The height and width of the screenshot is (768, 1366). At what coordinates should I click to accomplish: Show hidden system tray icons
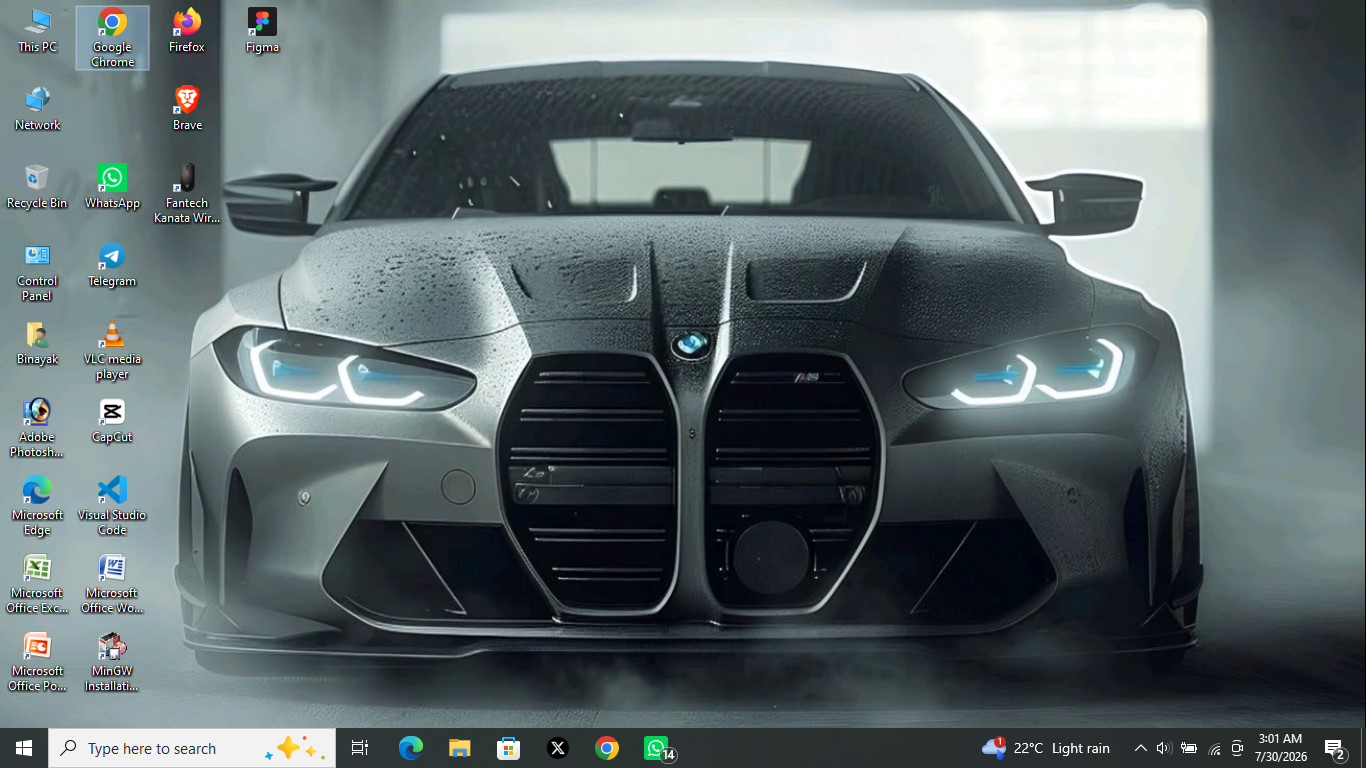[1140, 748]
